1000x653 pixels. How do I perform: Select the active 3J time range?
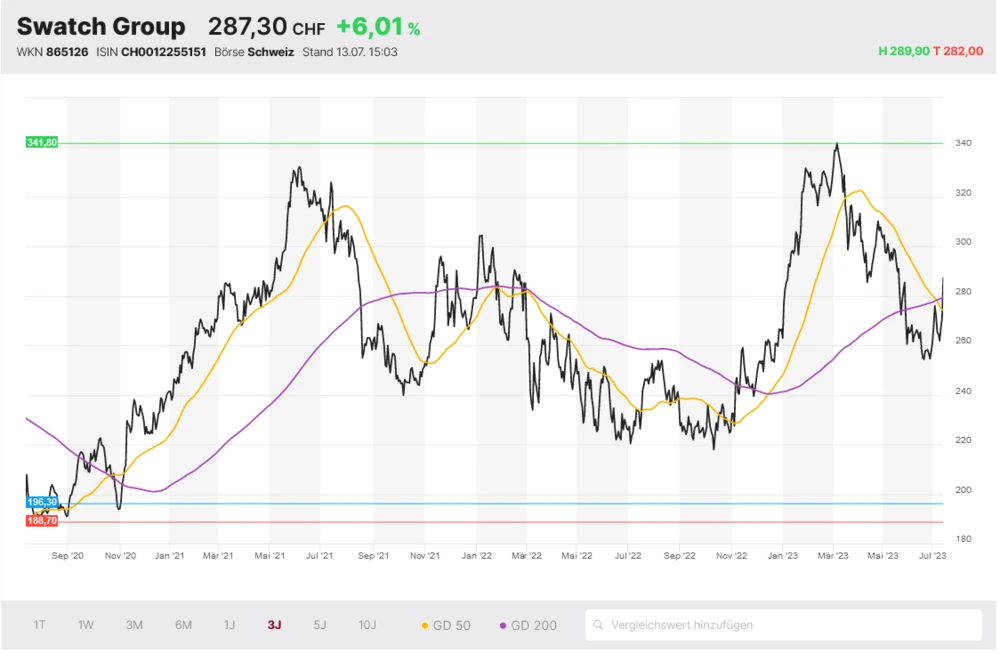(x=274, y=626)
